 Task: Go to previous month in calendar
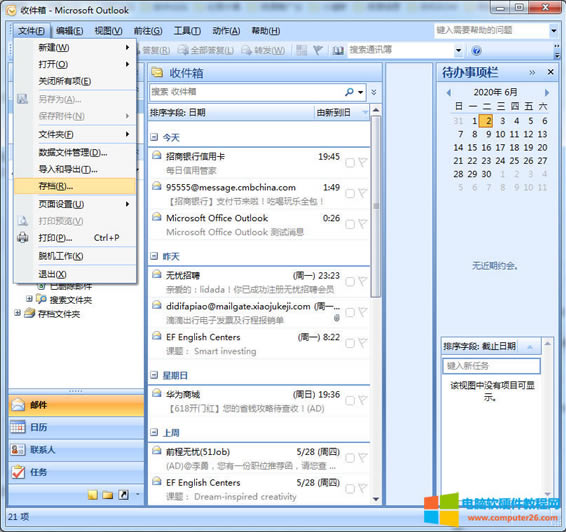click(449, 93)
